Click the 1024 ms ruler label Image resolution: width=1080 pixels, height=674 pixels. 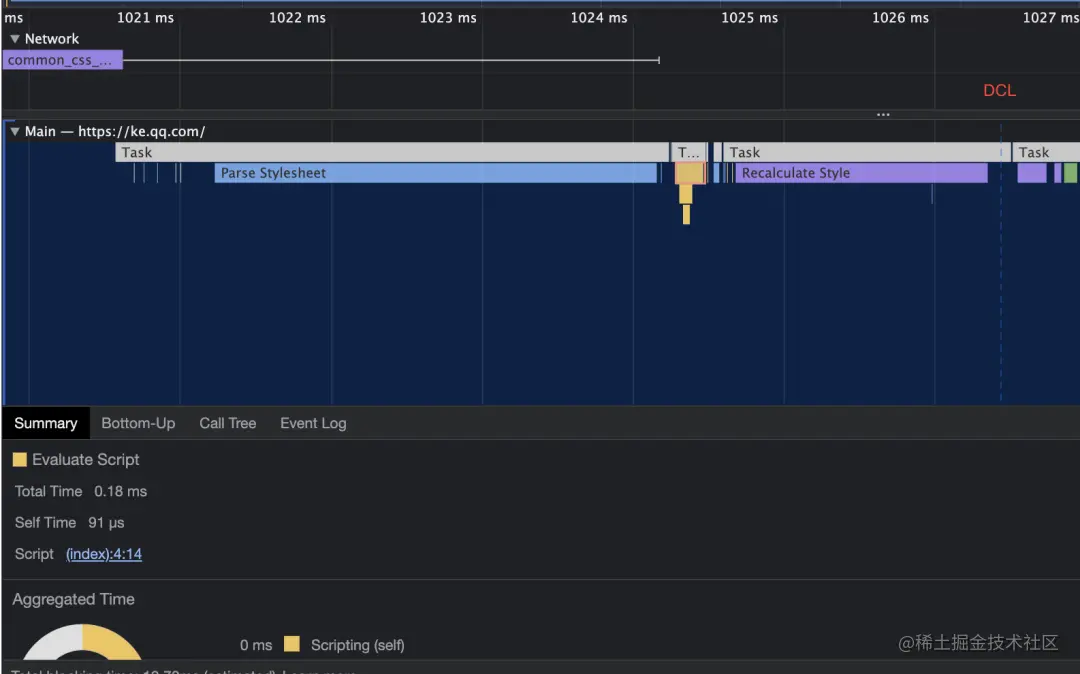(x=599, y=18)
